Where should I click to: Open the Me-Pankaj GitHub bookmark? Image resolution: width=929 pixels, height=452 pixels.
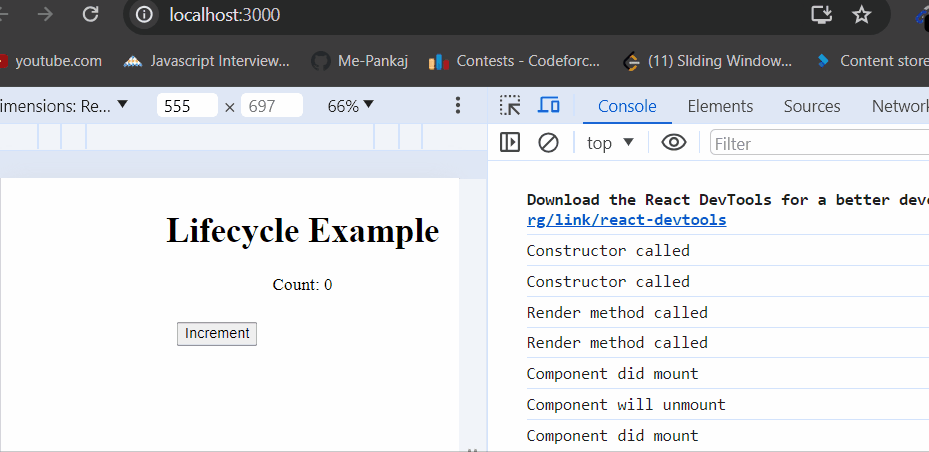click(360, 61)
